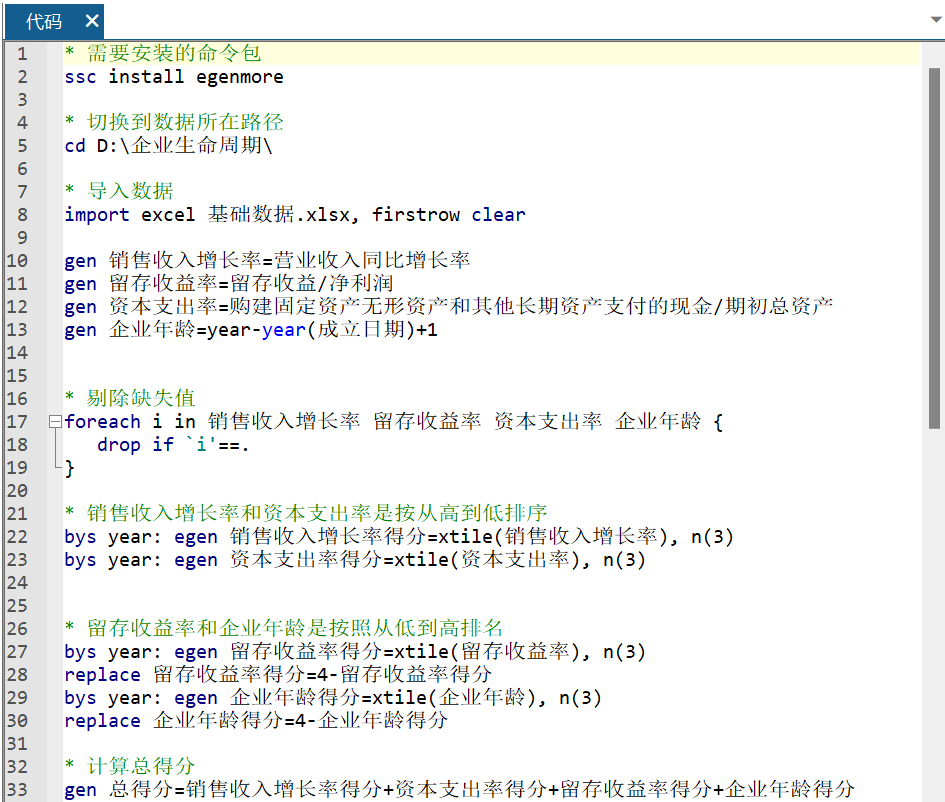Click line 'gen 销售收入增长率=营业收入同比增长率'
Image resolution: width=945 pixels, height=802 pixels.
pos(267,261)
